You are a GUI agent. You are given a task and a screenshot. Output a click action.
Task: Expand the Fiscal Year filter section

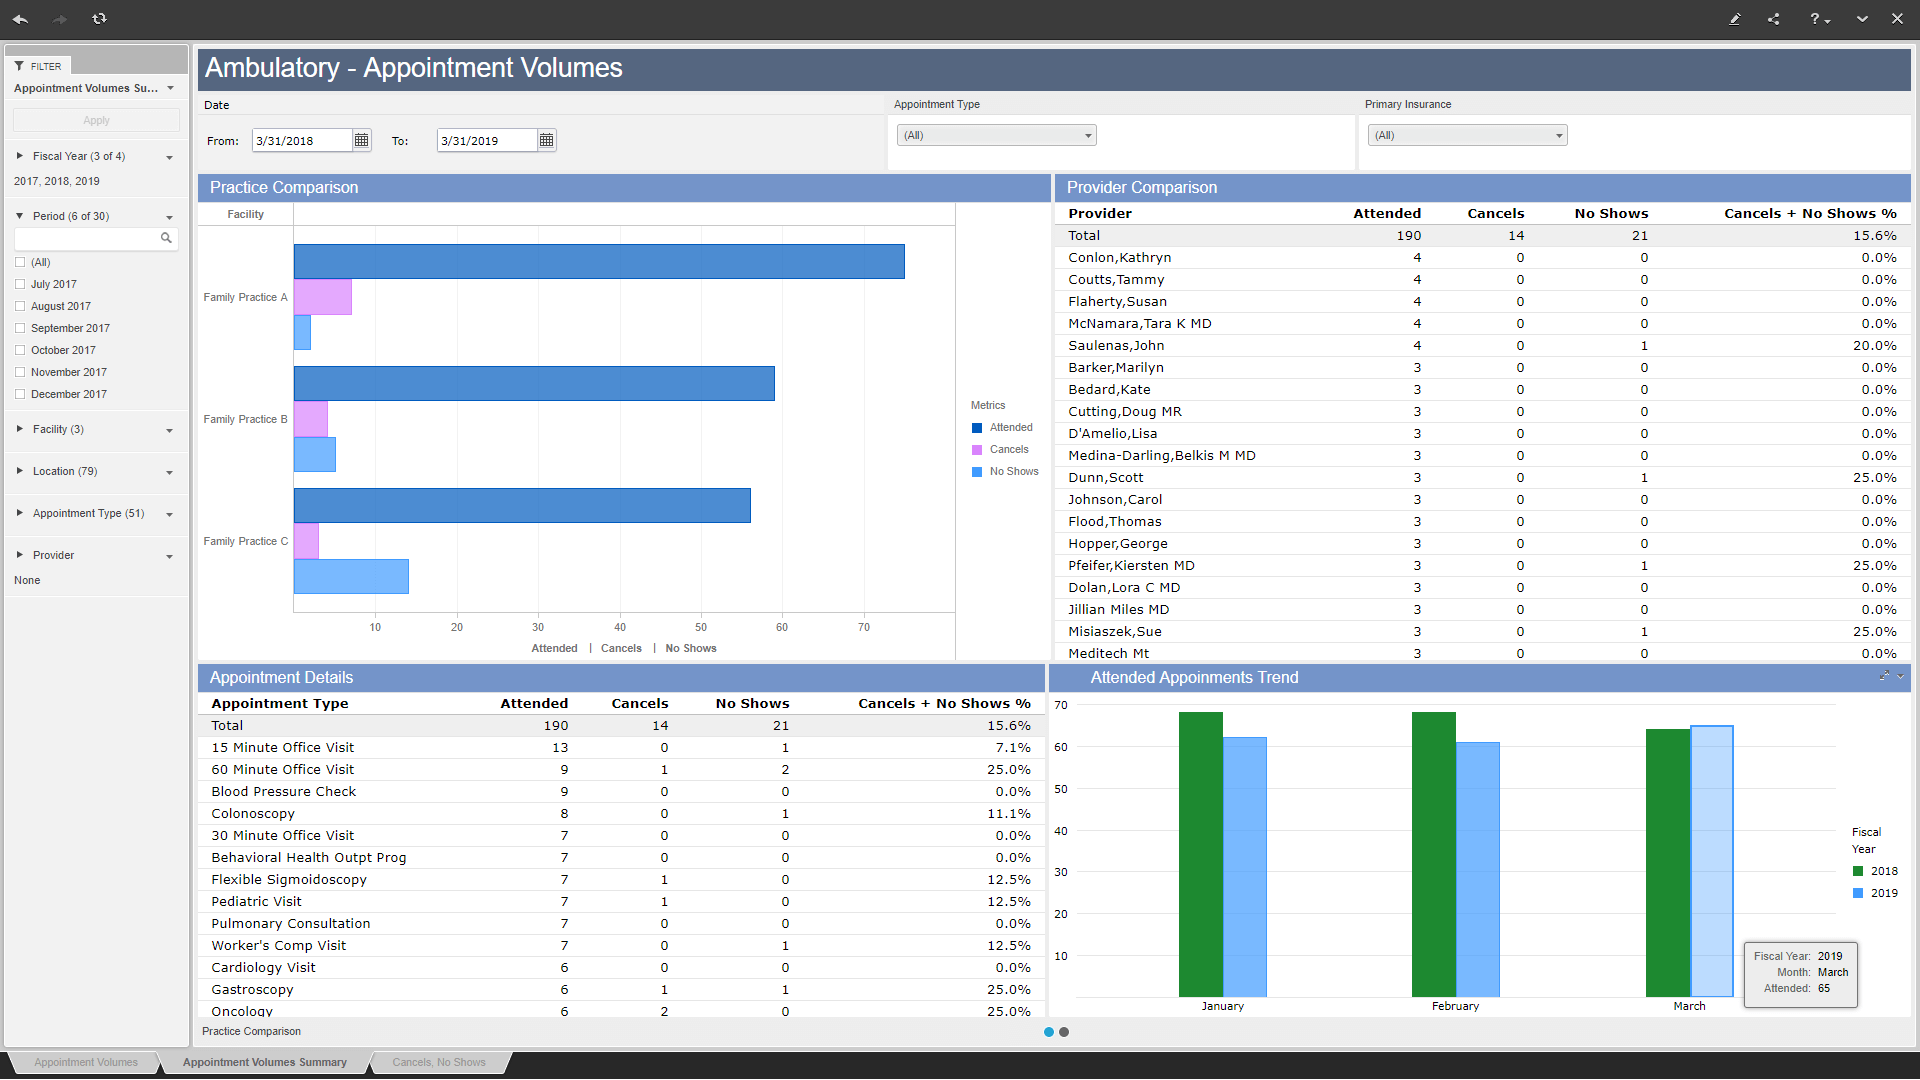18,156
